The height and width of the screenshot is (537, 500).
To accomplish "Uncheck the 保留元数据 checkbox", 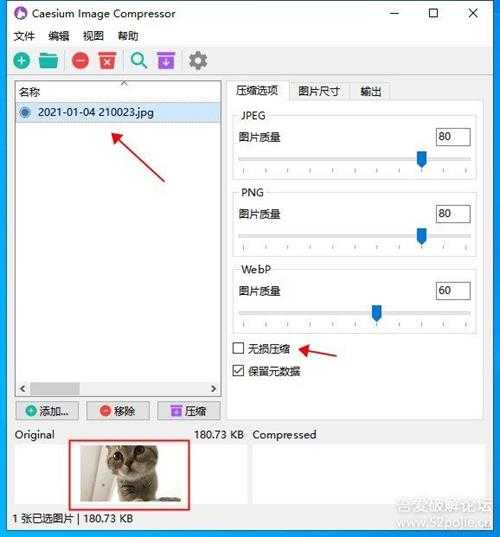I will [x=238, y=371].
